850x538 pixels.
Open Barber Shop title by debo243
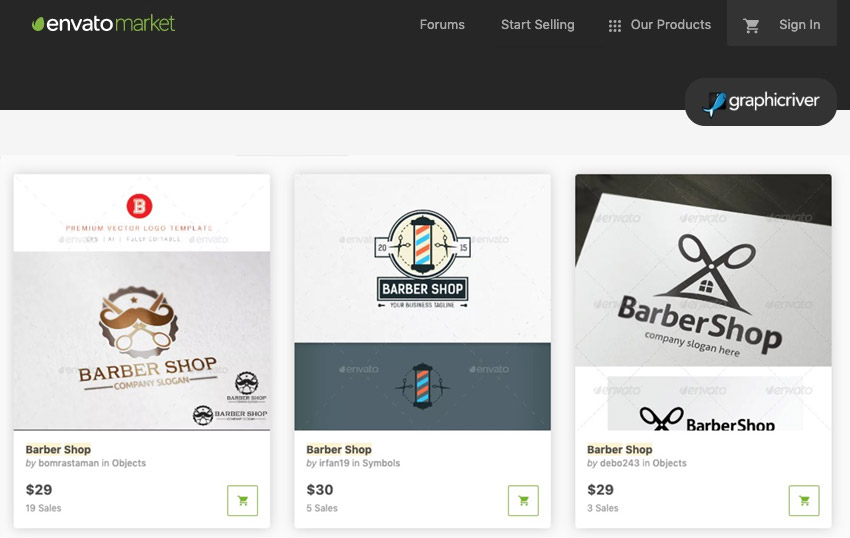[x=620, y=449]
